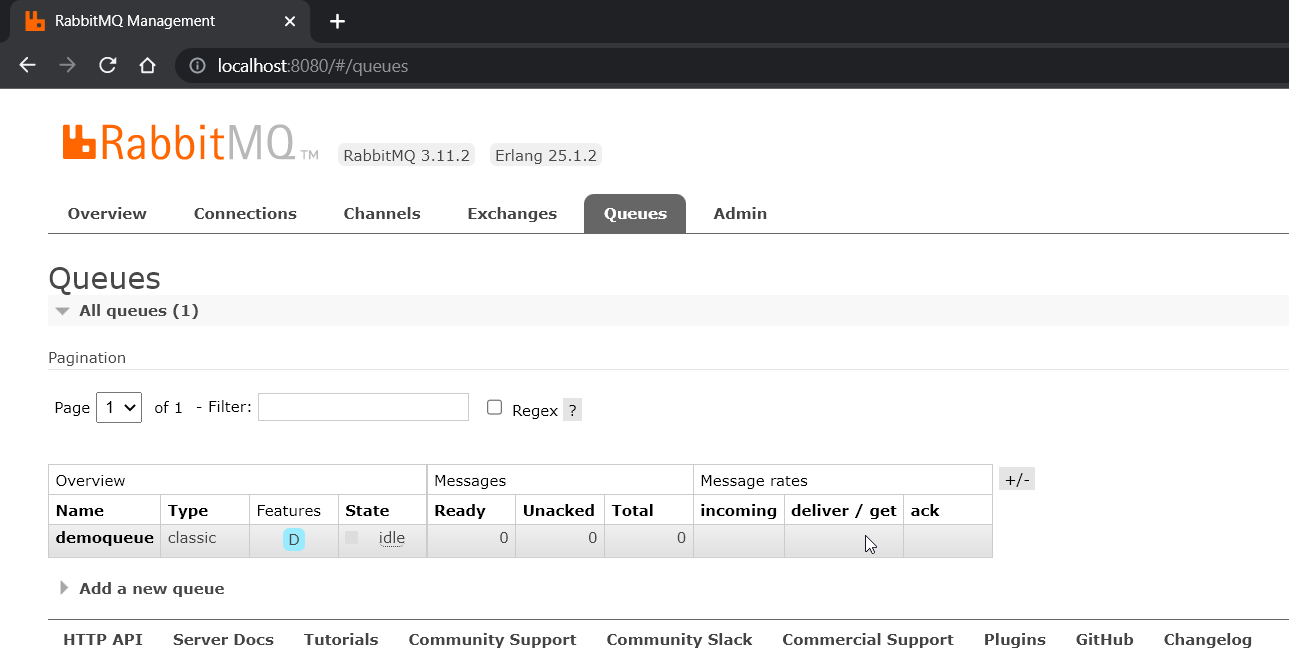Enable the Regex filter checkbox
Viewport: 1289px width, 664px height.
(494, 407)
